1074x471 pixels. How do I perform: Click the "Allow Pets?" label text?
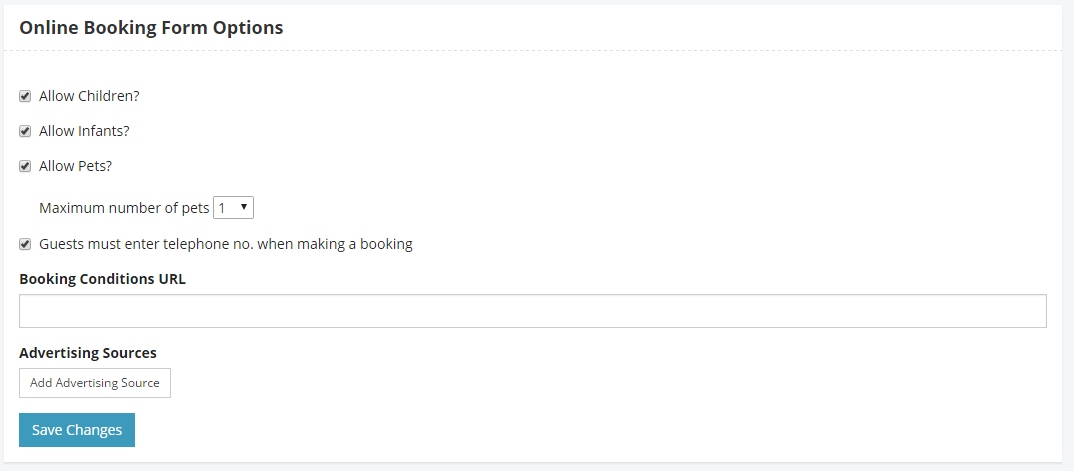75,166
